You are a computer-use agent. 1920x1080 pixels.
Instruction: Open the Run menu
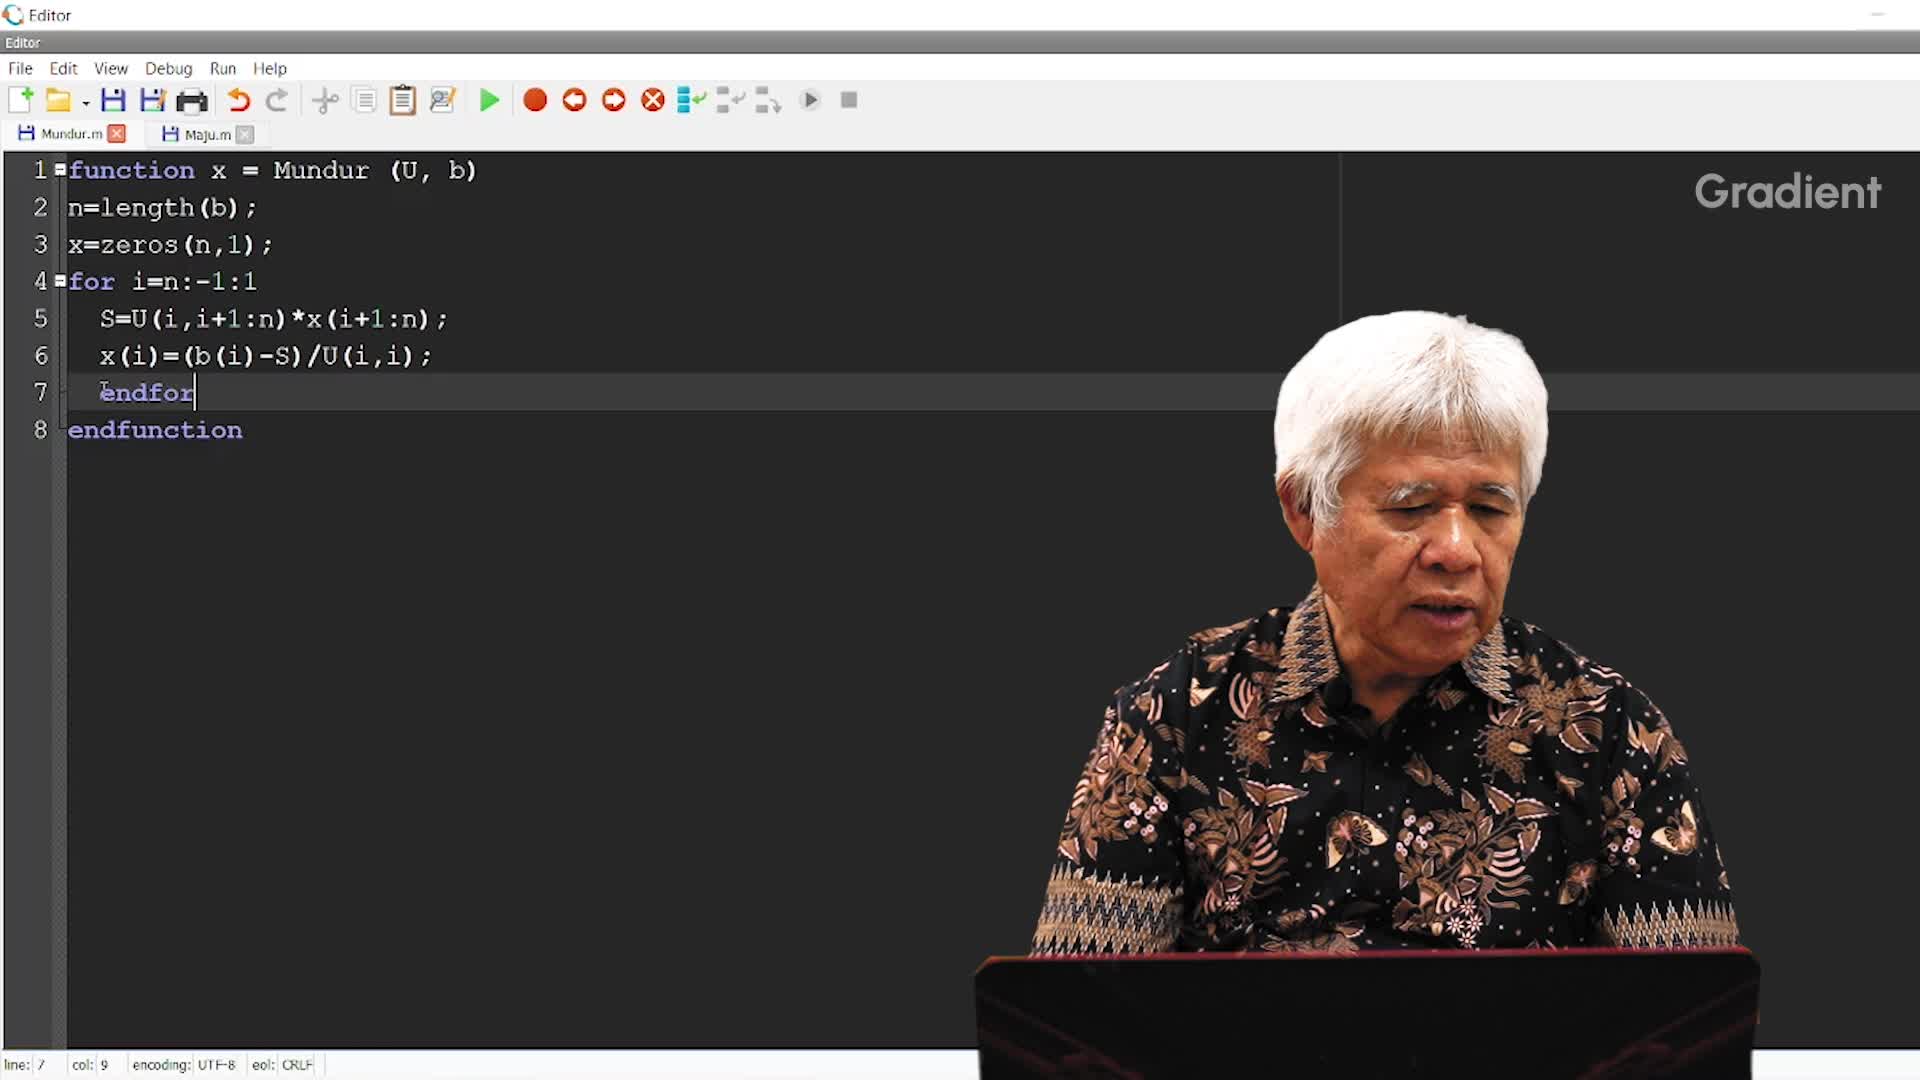(223, 67)
